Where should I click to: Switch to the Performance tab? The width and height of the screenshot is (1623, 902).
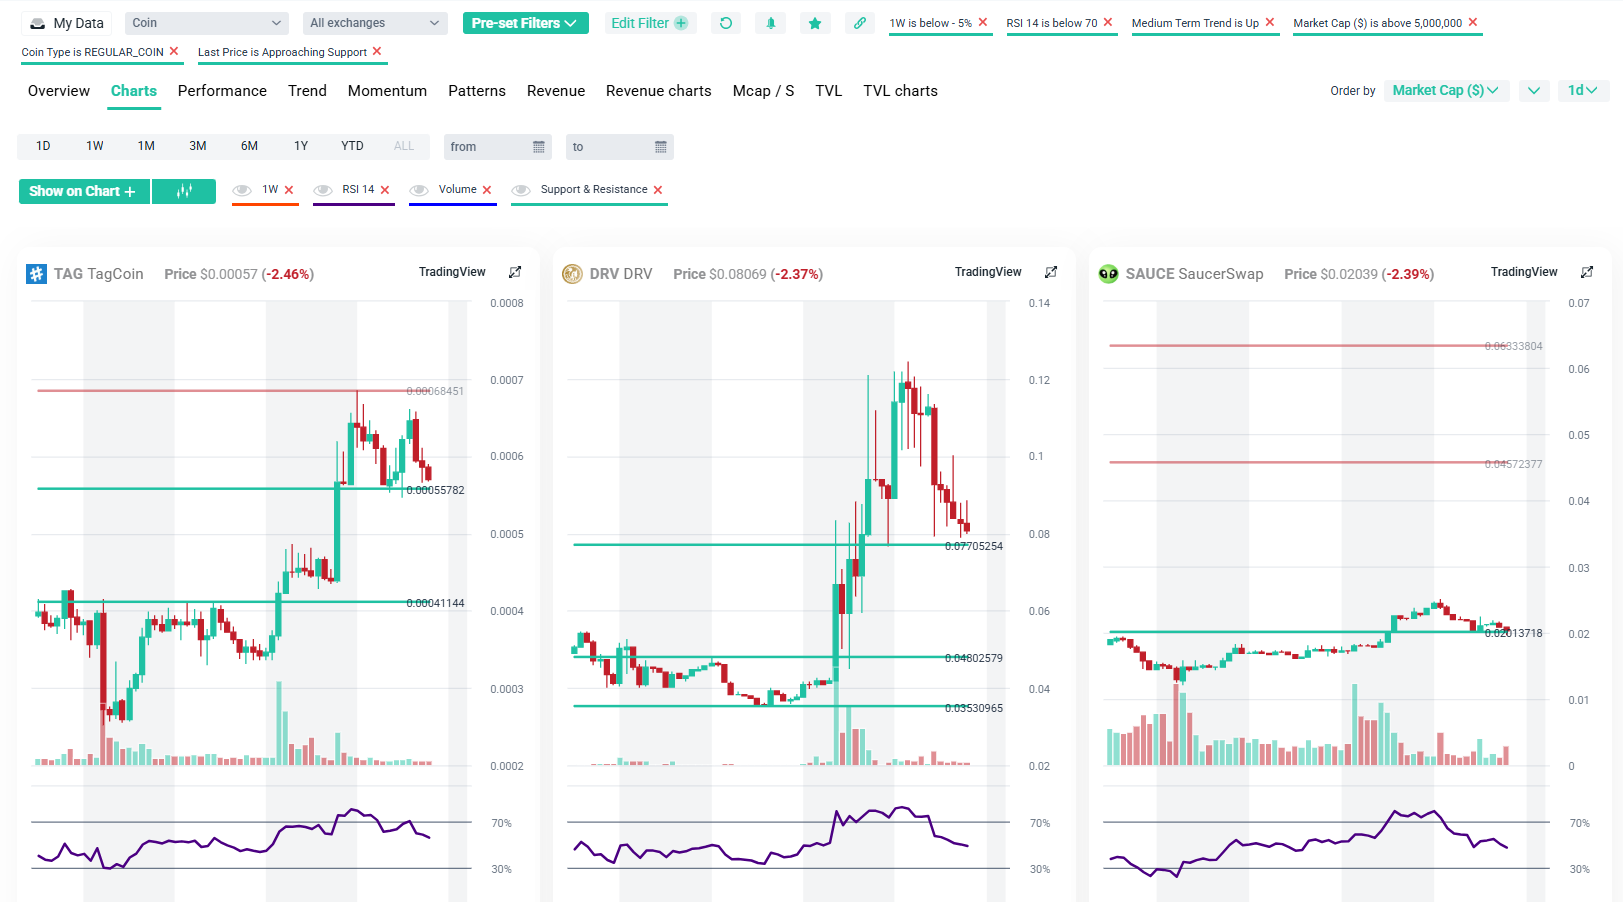point(222,91)
